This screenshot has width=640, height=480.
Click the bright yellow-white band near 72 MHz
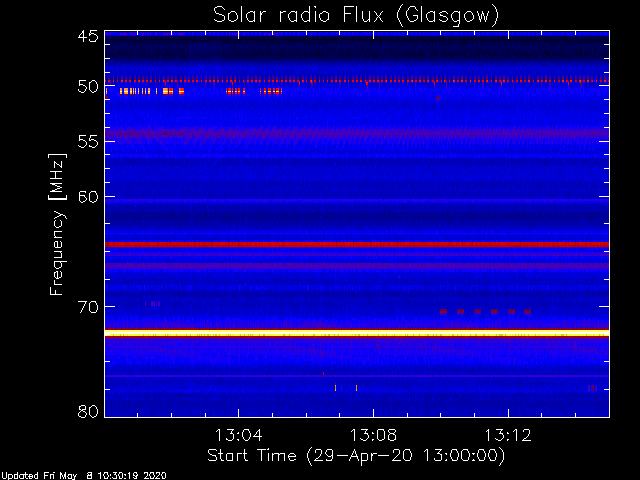pyautogui.click(x=357, y=333)
